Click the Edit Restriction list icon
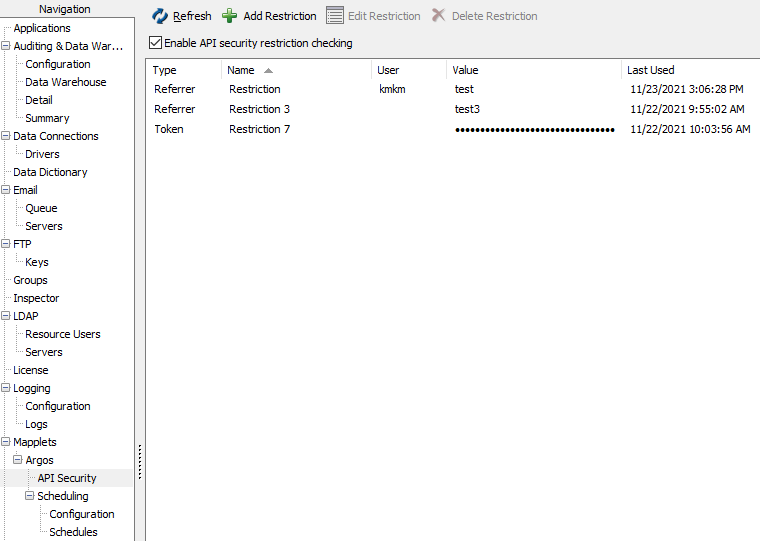The width and height of the screenshot is (760, 541). click(x=334, y=16)
